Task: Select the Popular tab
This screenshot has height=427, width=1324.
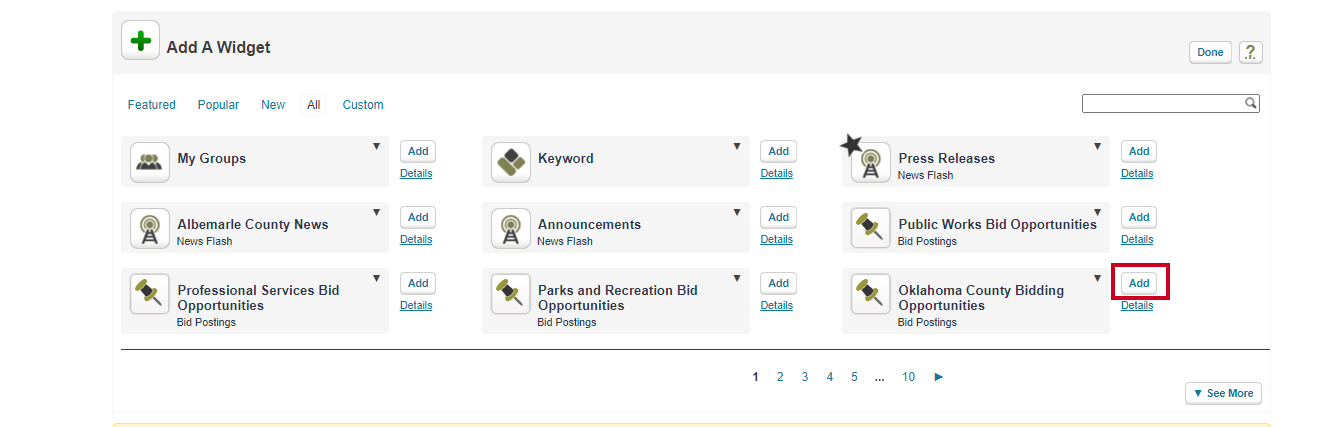Action: click(218, 105)
